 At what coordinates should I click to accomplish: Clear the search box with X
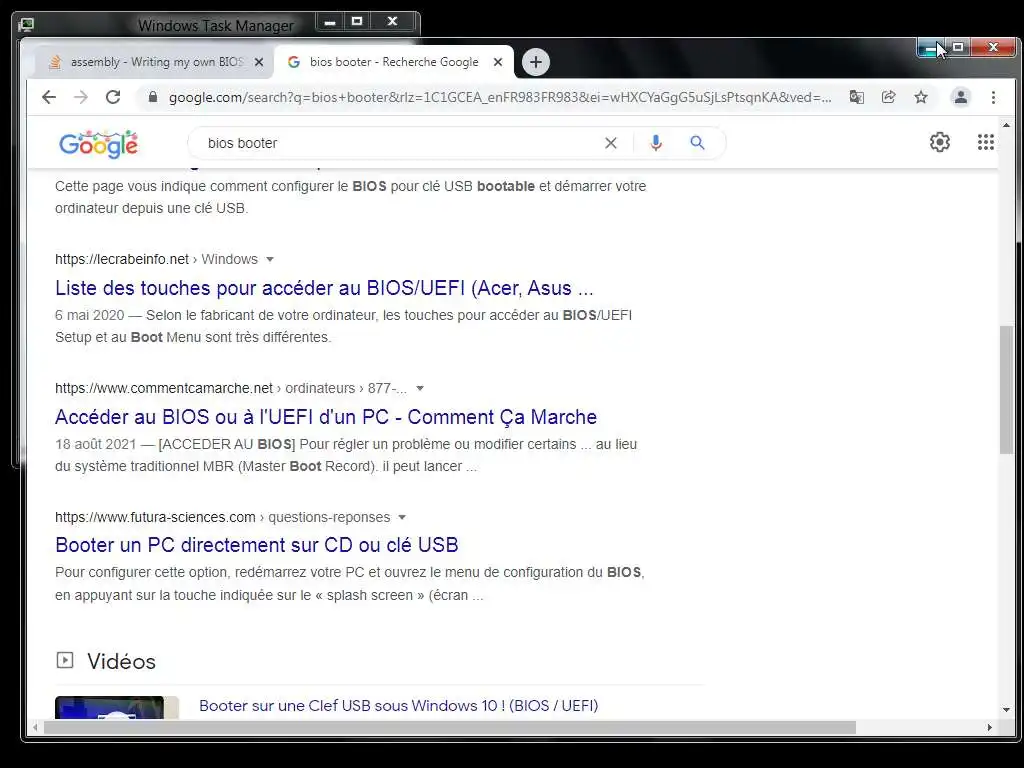(611, 143)
